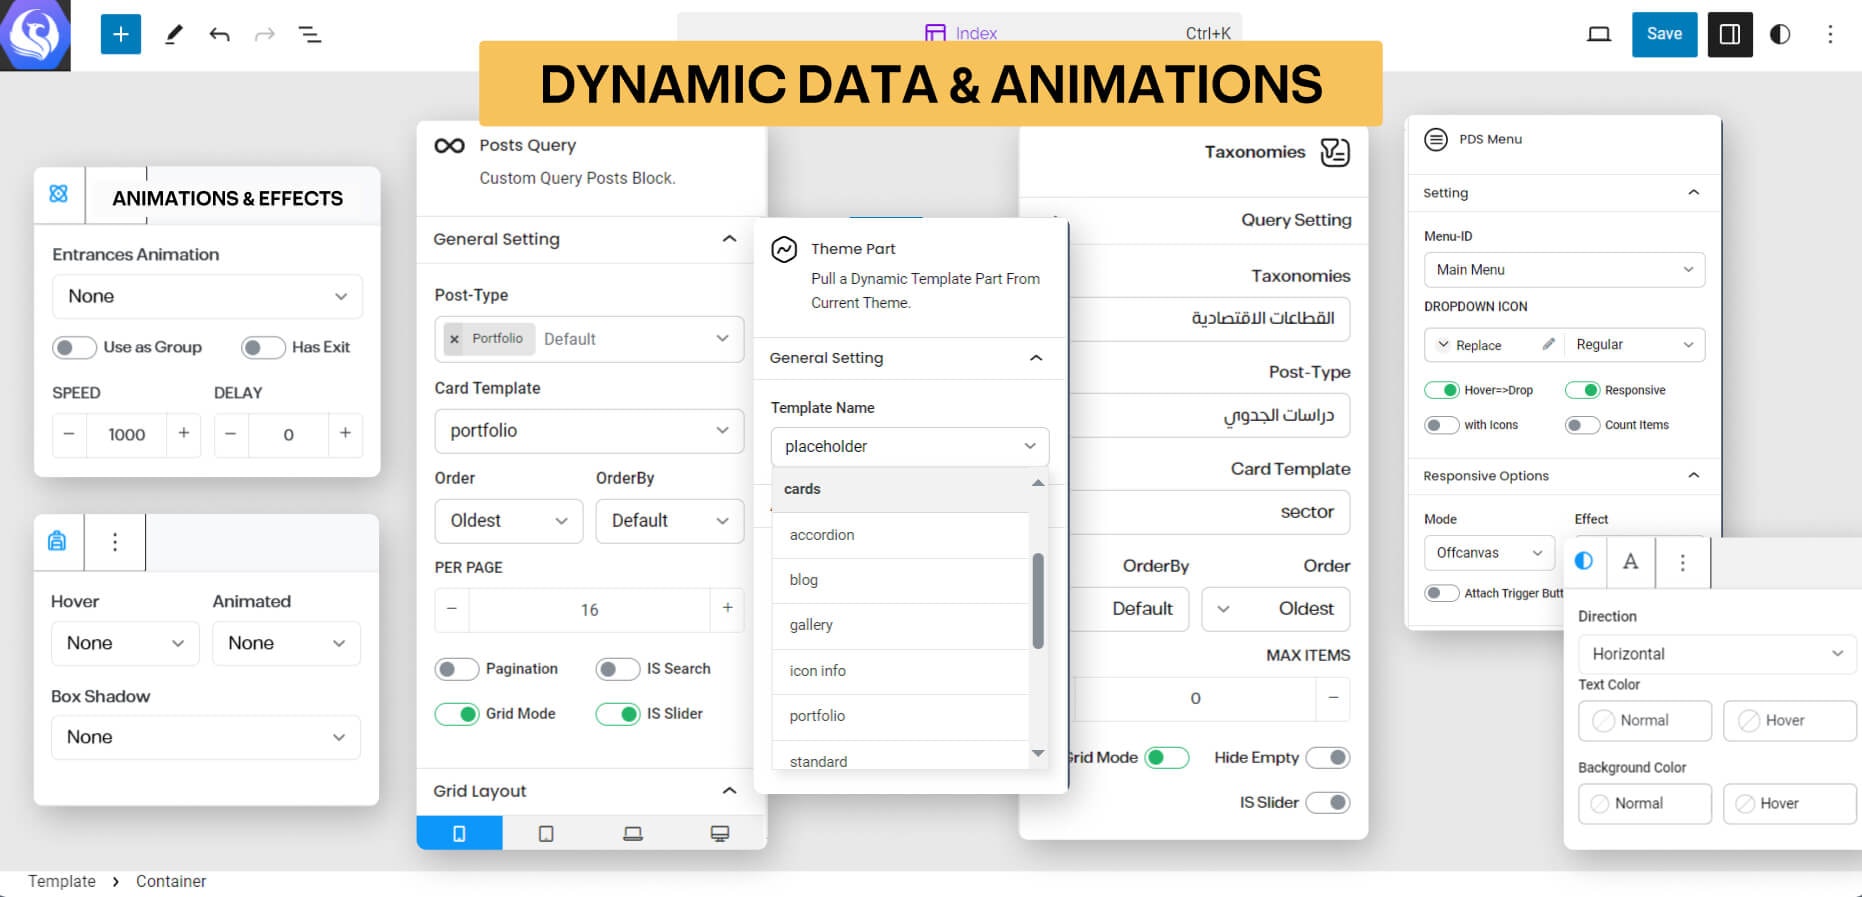Remove Portfolio tag from Post-Type
1862x897 pixels.
(455, 339)
